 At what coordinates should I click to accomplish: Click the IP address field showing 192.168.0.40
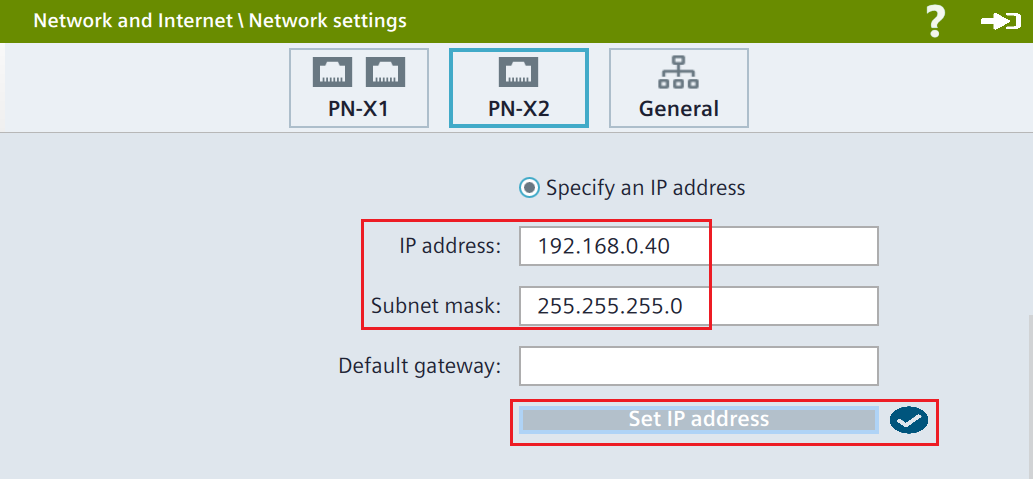coord(698,246)
